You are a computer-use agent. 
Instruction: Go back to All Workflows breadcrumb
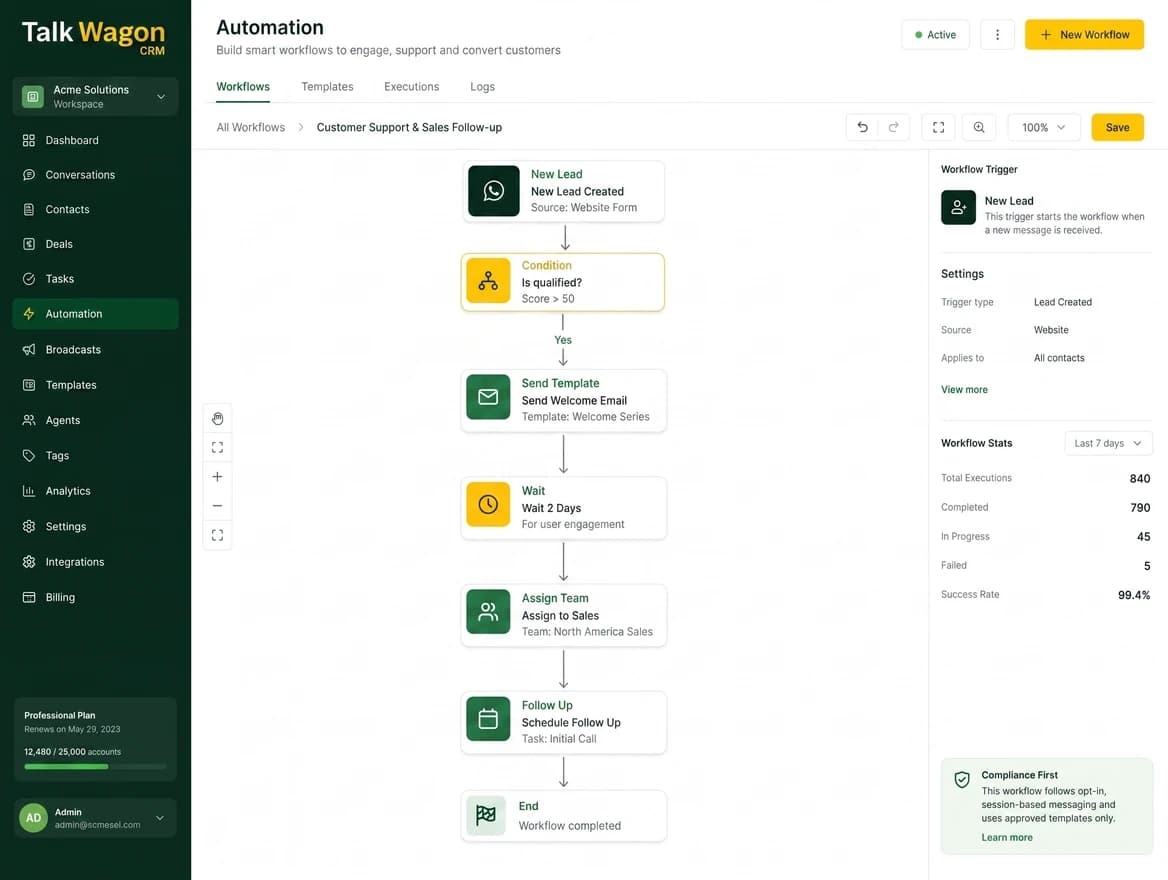pos(251,127)
